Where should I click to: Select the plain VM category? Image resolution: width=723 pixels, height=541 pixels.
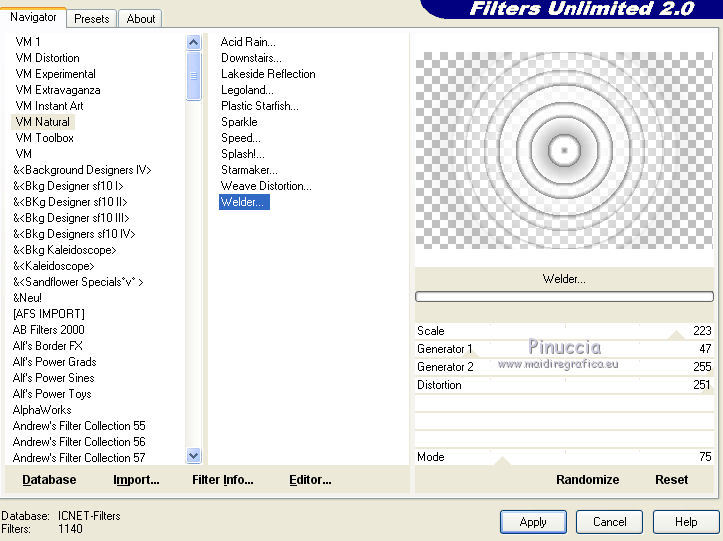24,154
